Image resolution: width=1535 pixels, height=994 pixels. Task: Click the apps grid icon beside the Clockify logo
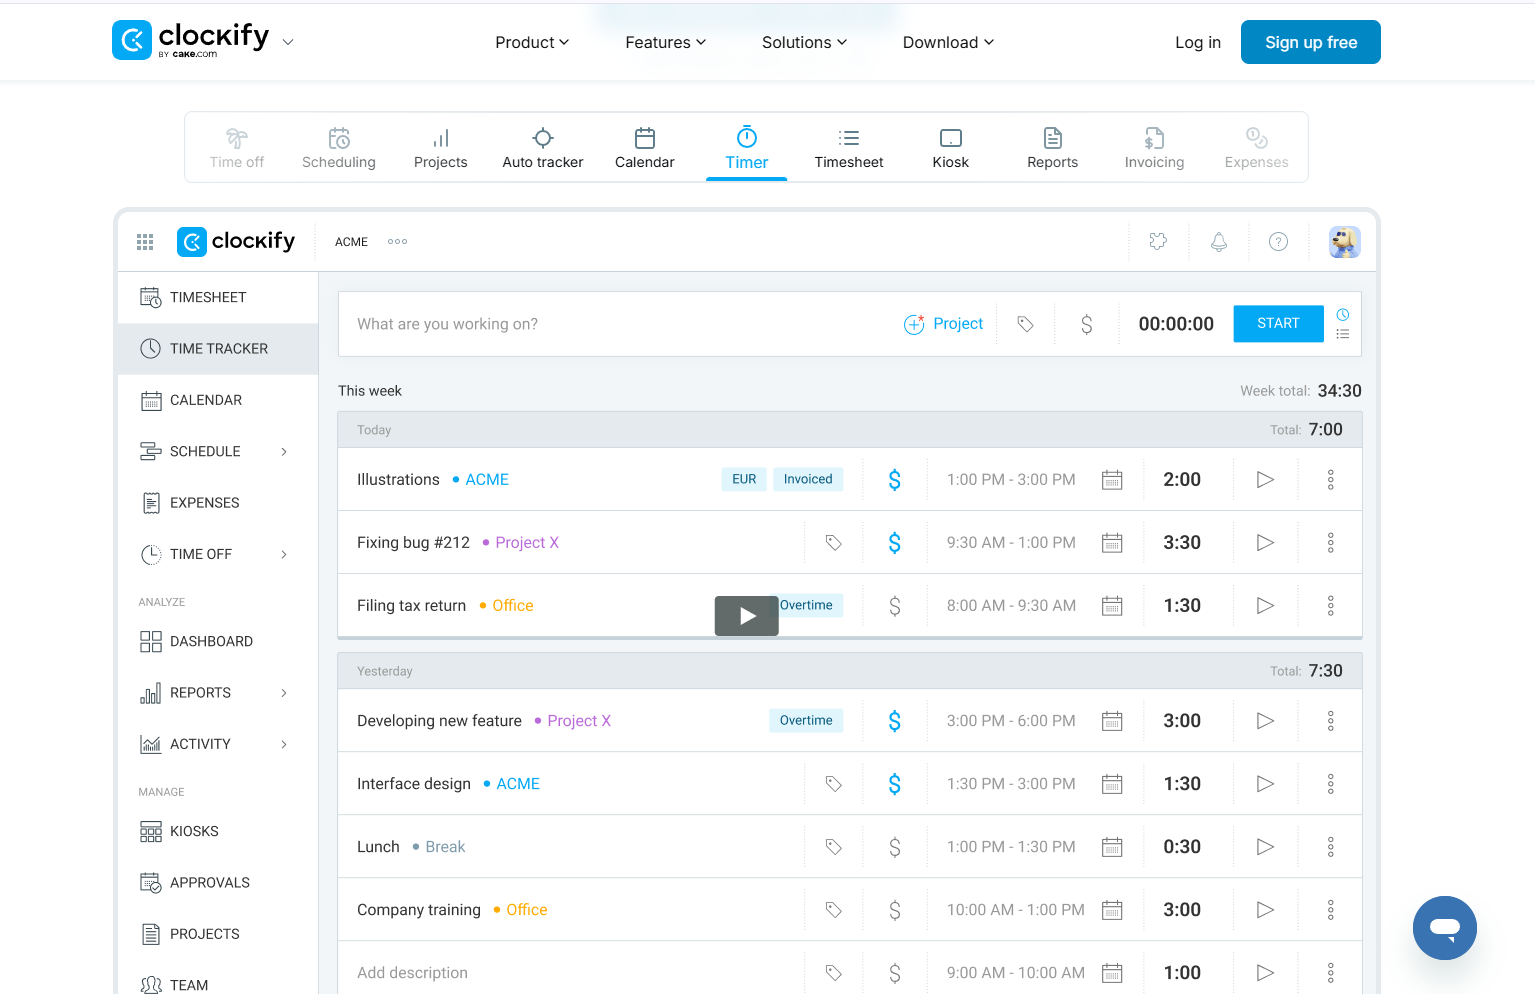144,241
